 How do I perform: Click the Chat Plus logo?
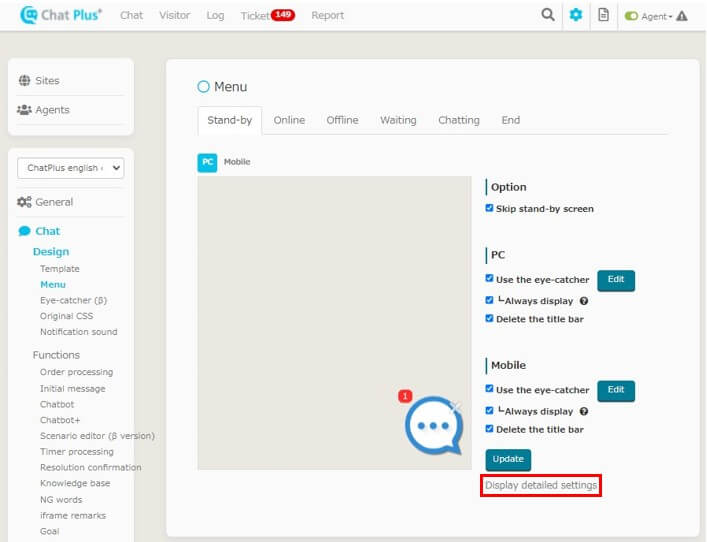pos(61,15)
